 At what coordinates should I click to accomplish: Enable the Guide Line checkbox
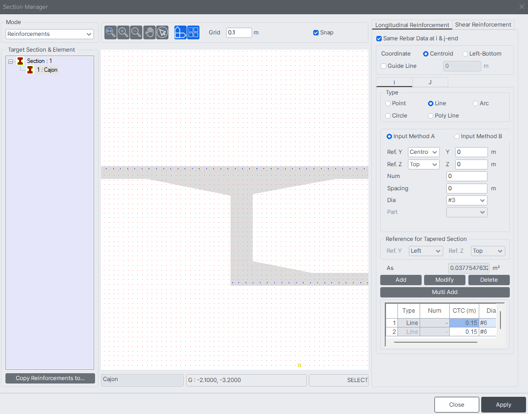pos(383,66)
